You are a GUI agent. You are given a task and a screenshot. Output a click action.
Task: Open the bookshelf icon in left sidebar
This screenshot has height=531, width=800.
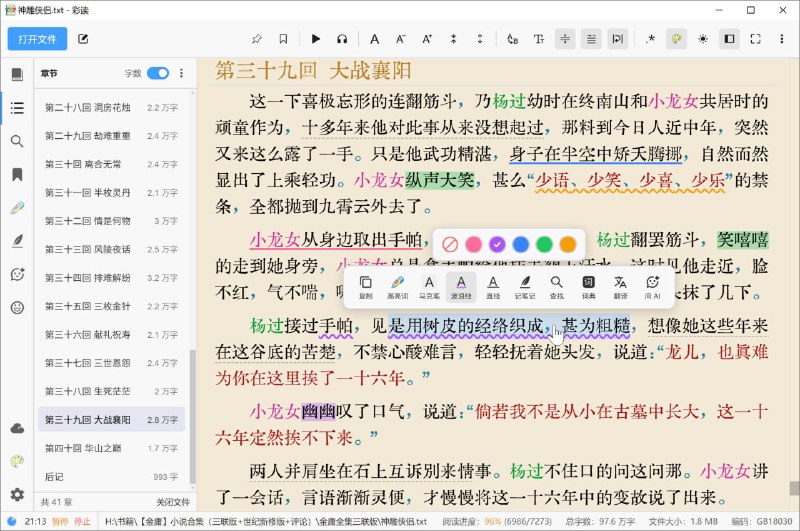(17, 74)
